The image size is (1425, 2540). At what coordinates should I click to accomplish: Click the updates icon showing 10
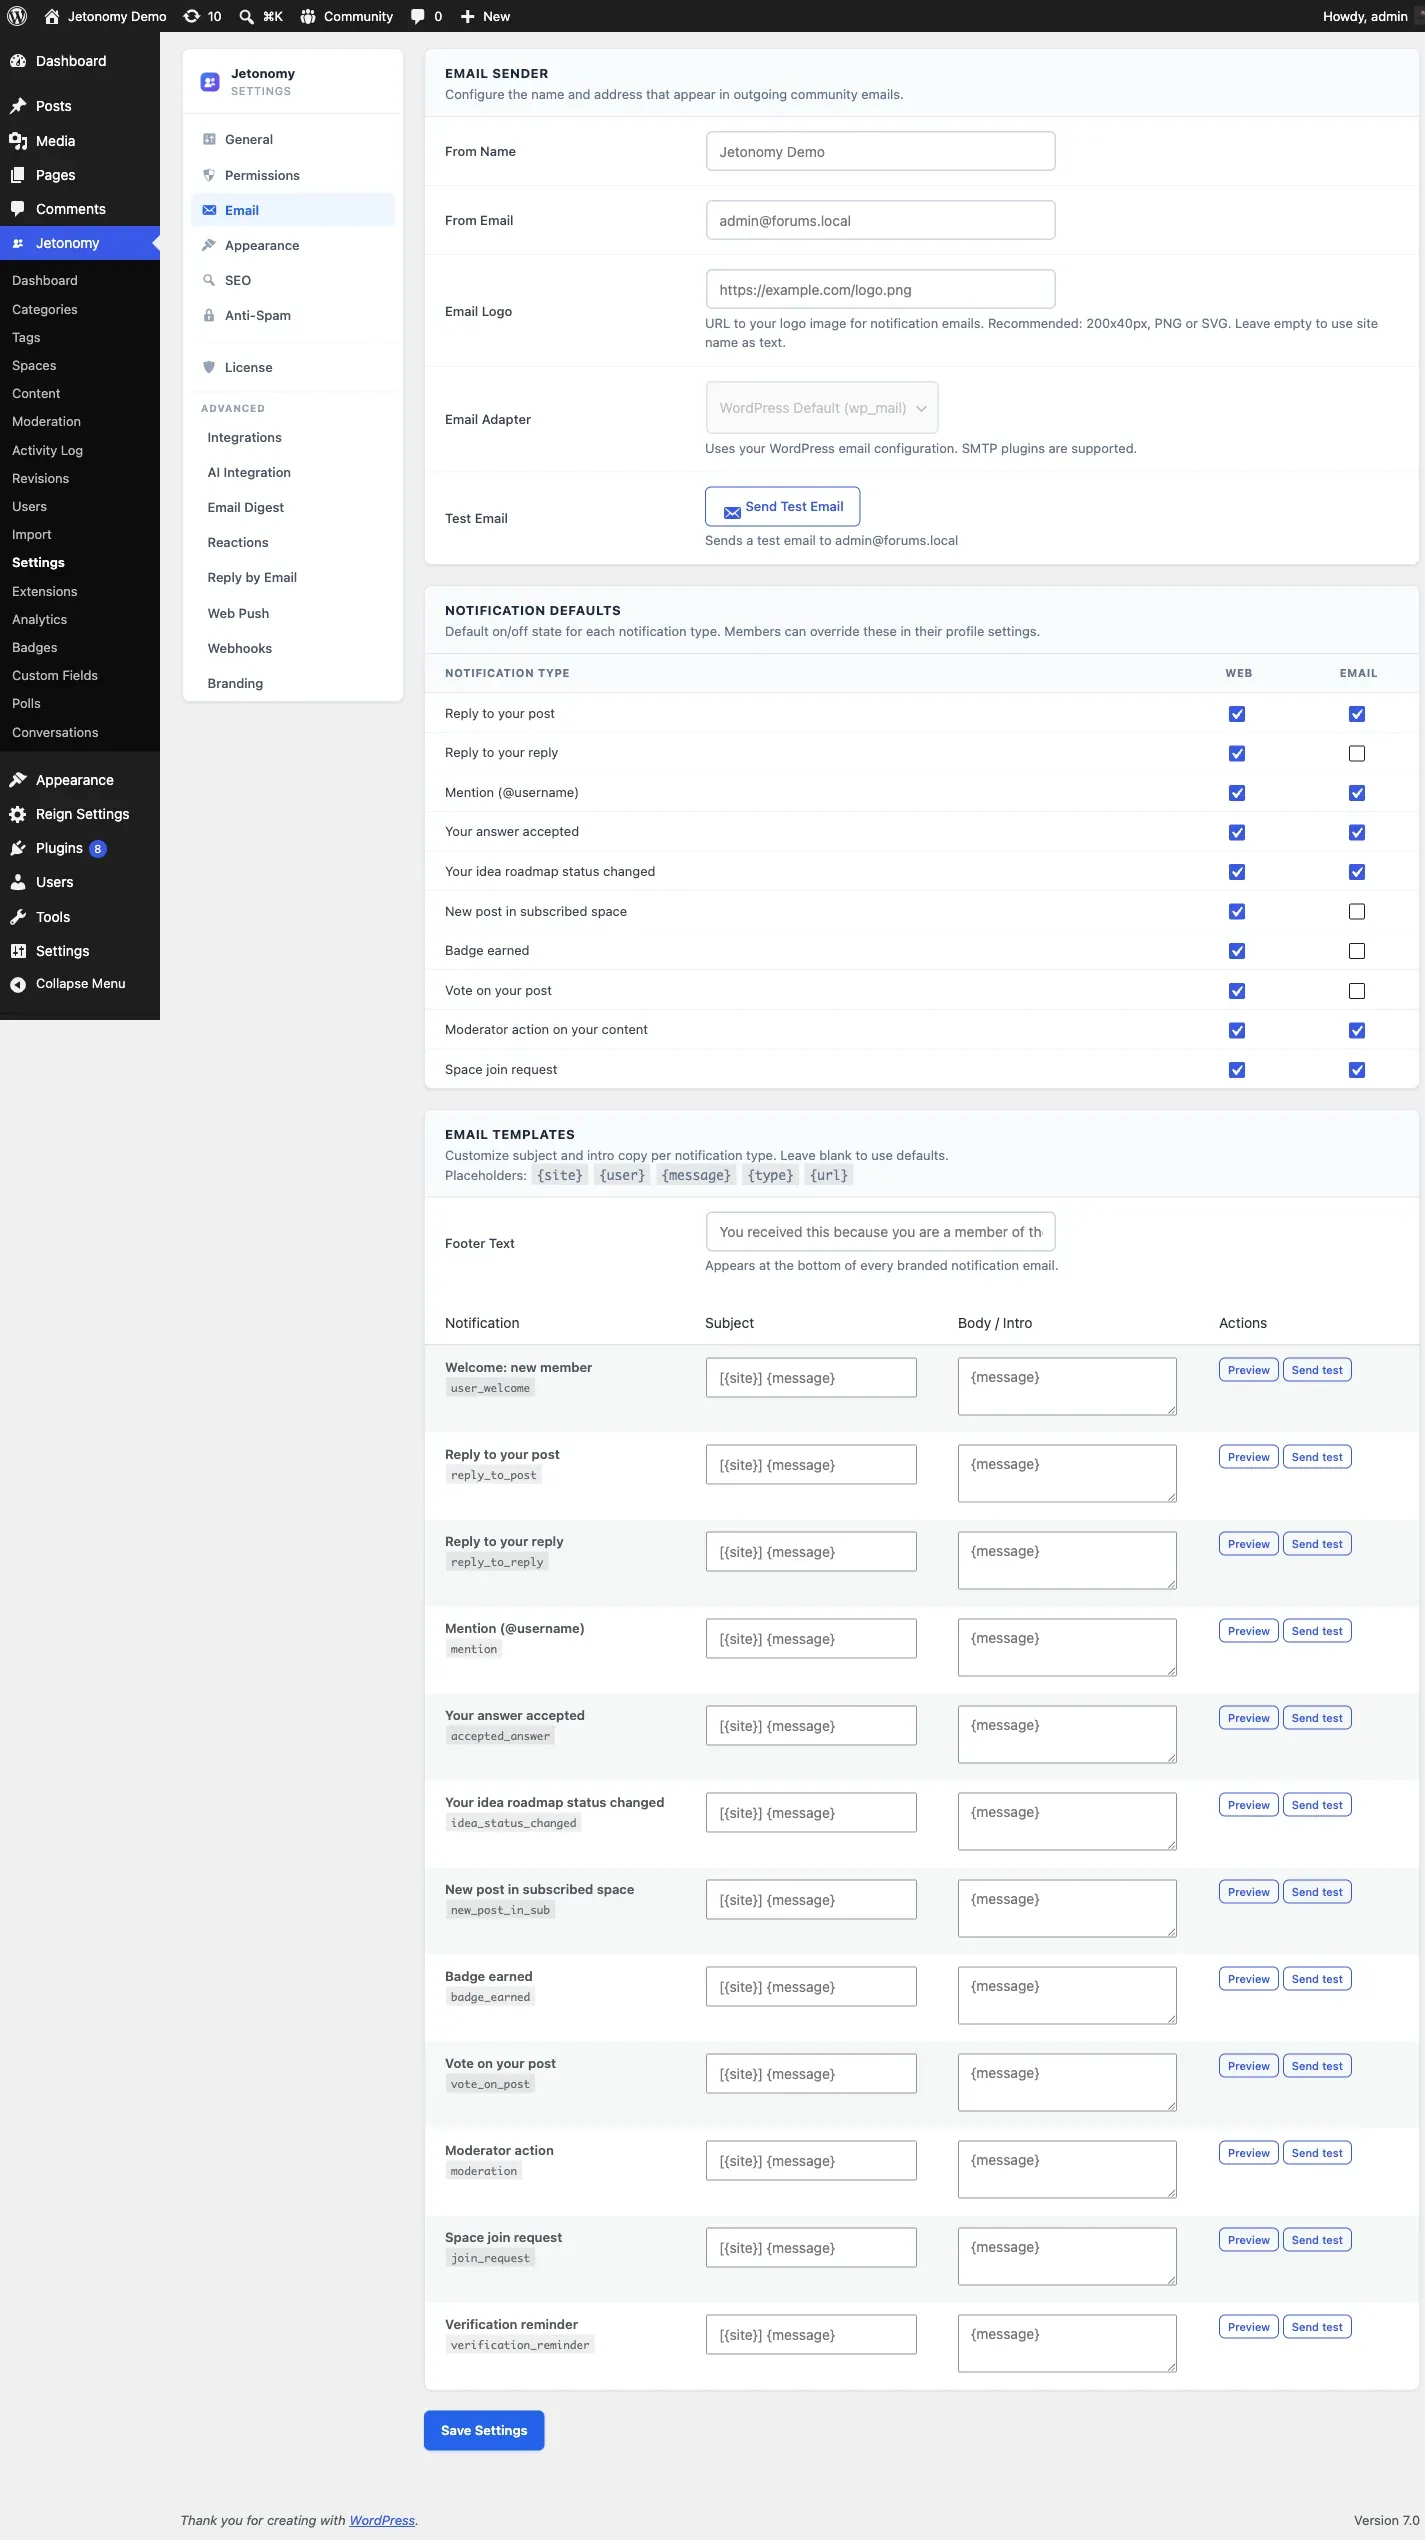click(x=191, y=16)
